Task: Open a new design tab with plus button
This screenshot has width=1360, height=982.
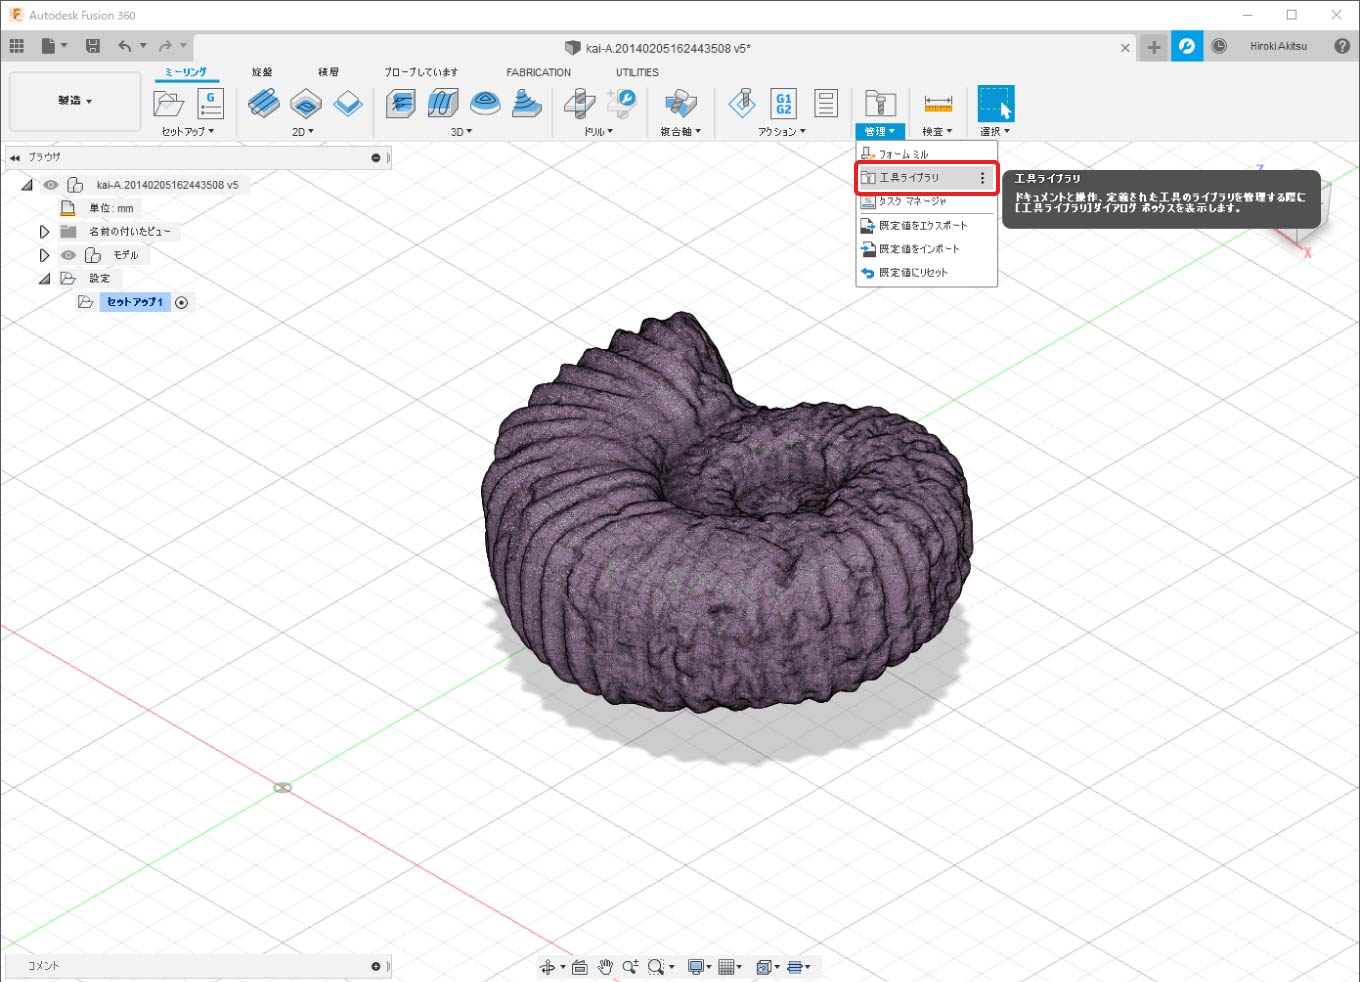Action: [1154, 47]
